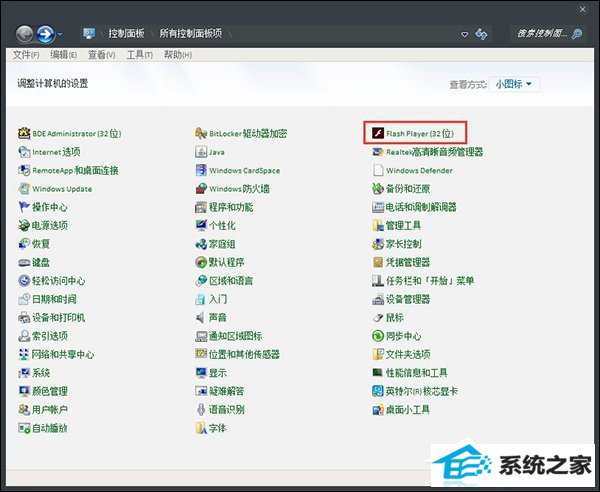Open the 语音识别 link

click(227, 409)
